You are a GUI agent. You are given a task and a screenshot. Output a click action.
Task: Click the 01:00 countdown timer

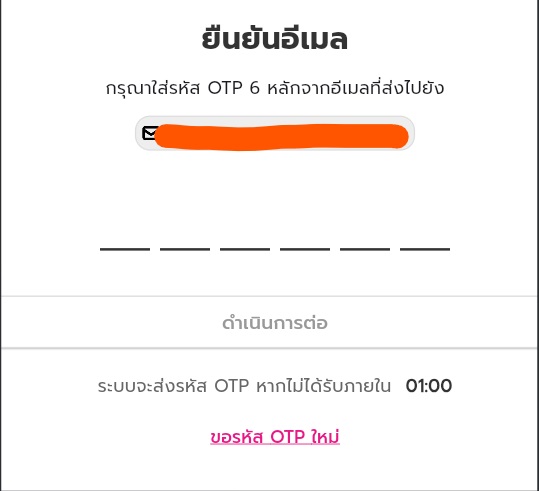[429, 386]
